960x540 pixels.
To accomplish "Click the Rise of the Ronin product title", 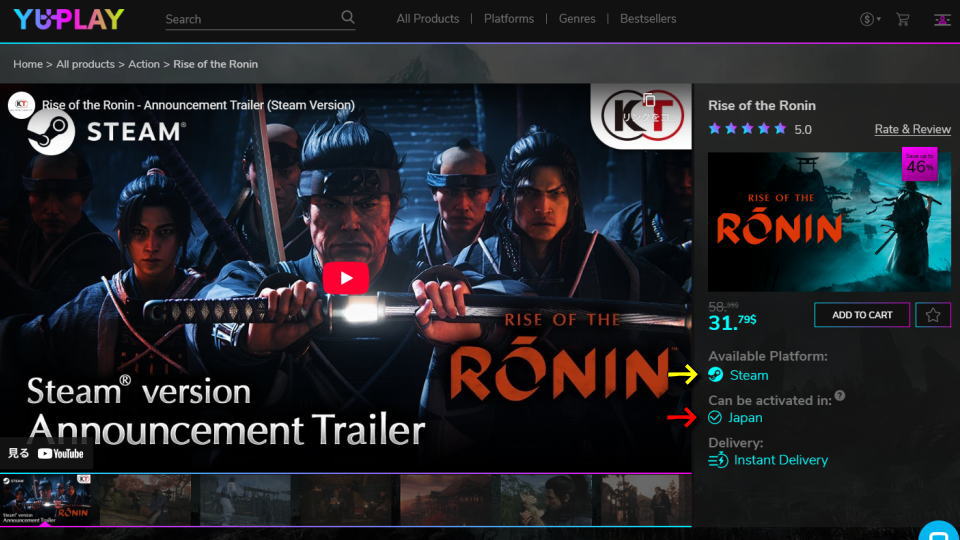I will pyautogui.click(x=762, y=105).
